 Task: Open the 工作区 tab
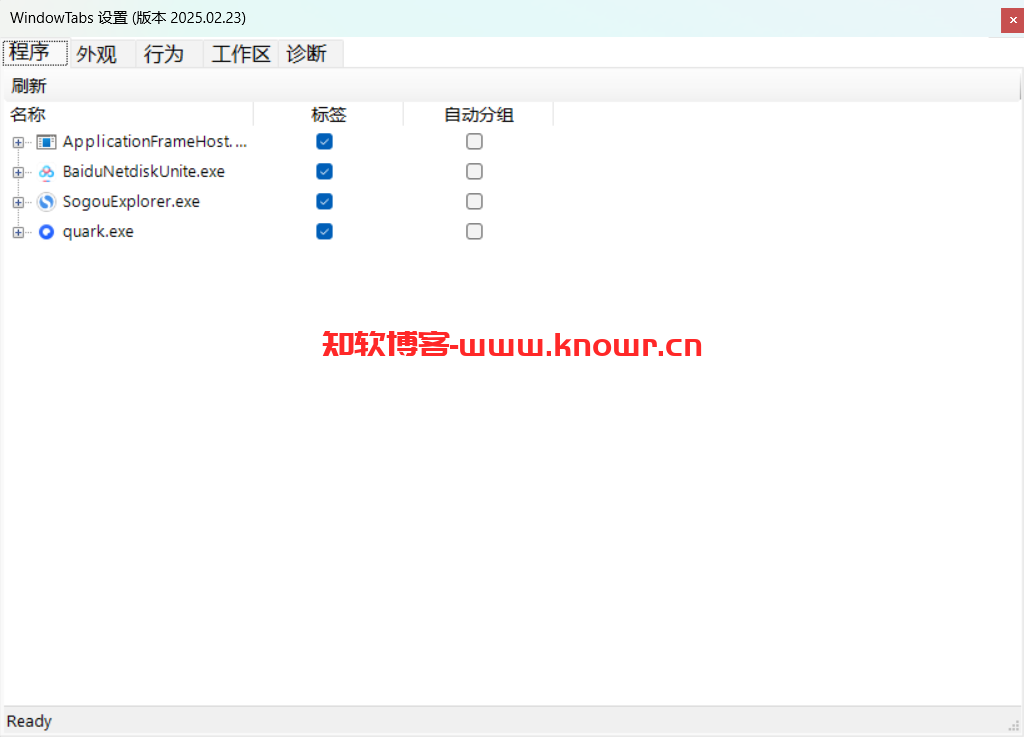point(241,54)
